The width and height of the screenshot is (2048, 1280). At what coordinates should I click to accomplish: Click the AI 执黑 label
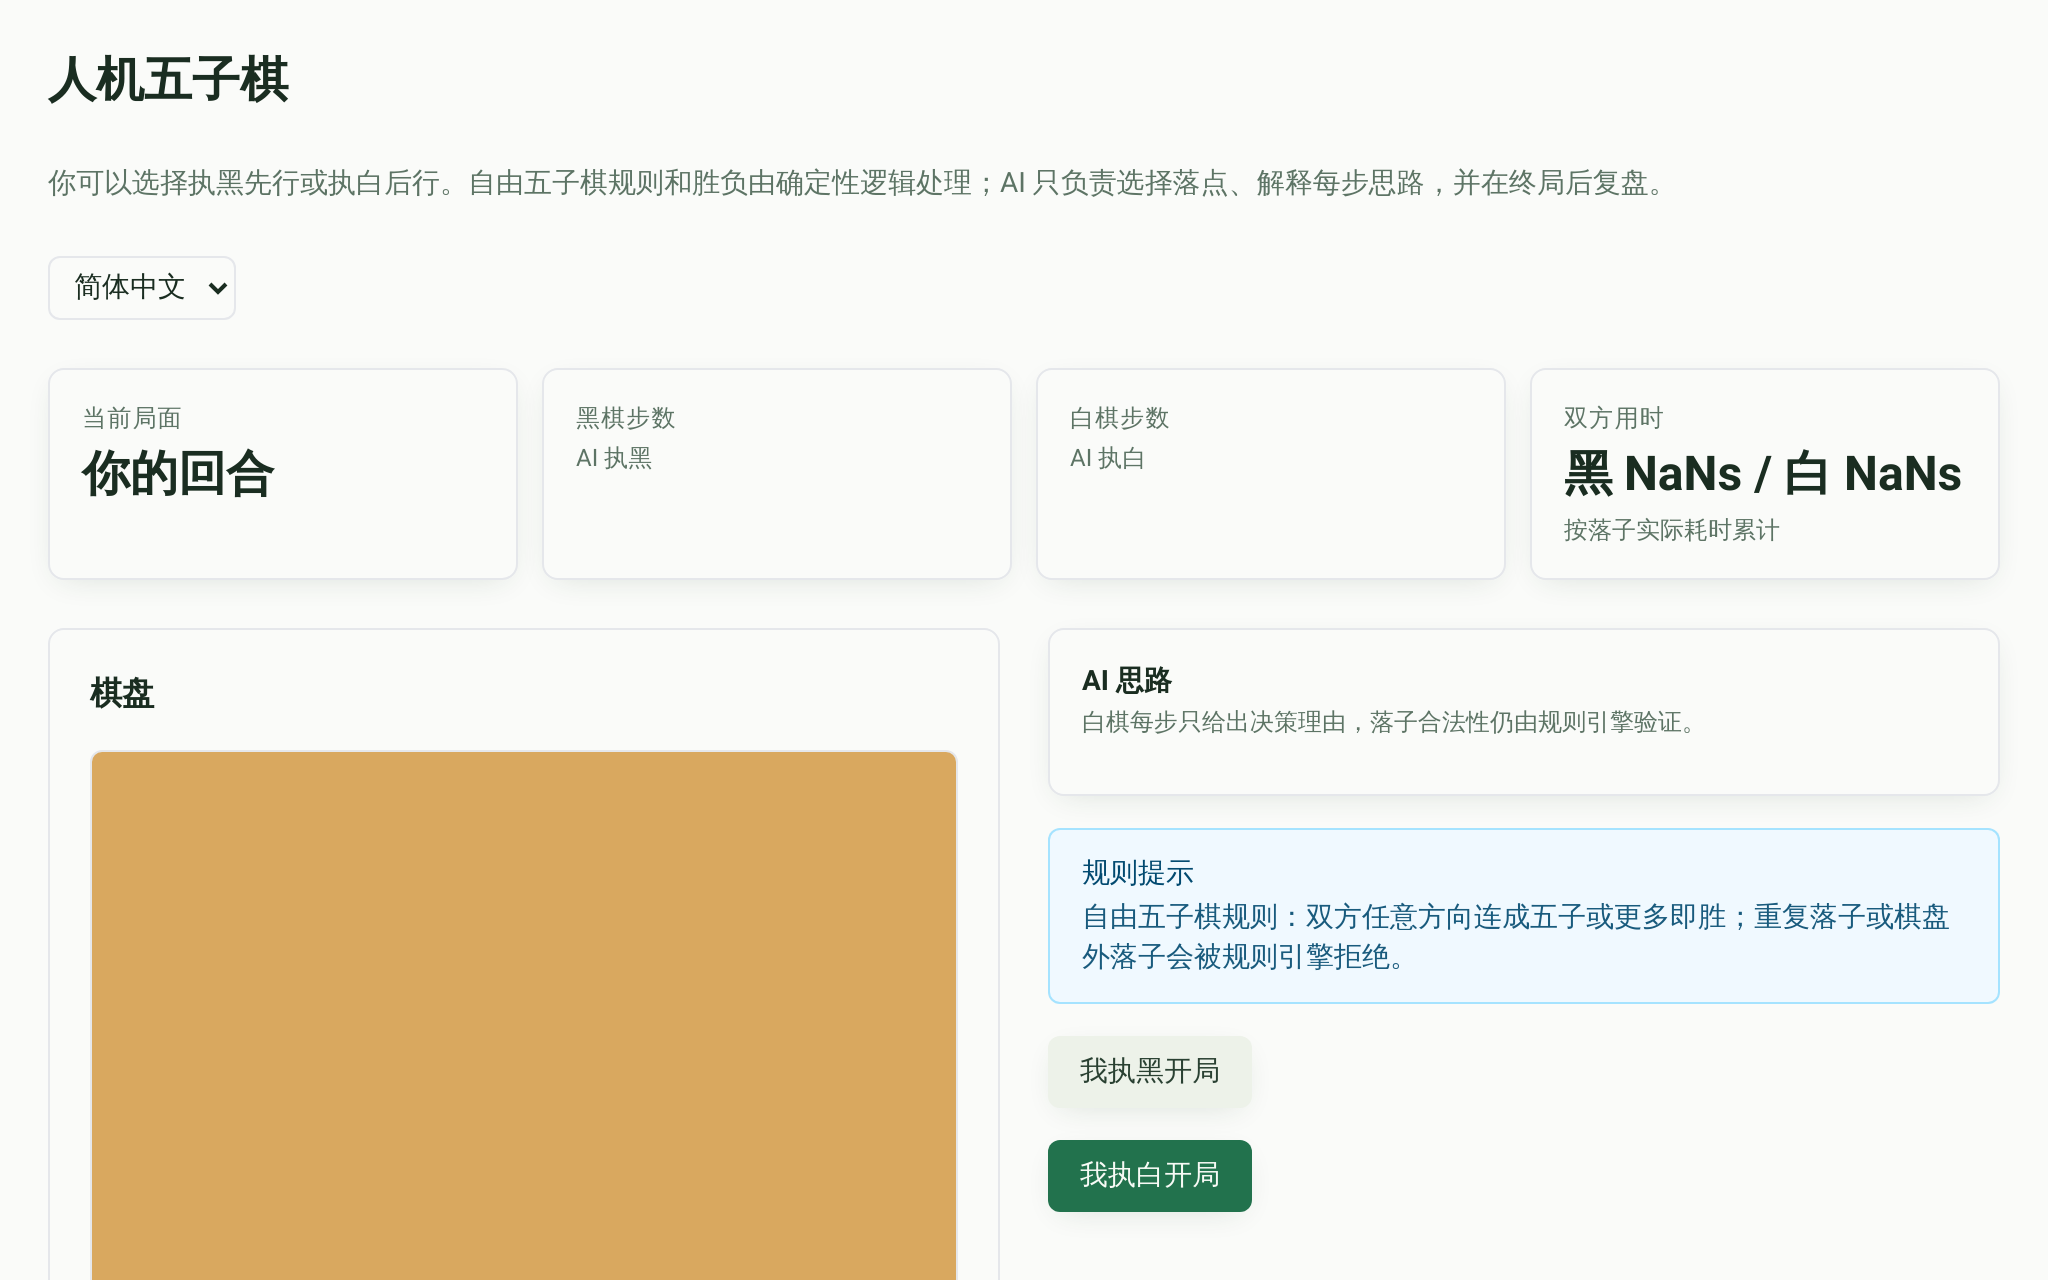coord(614,459)
